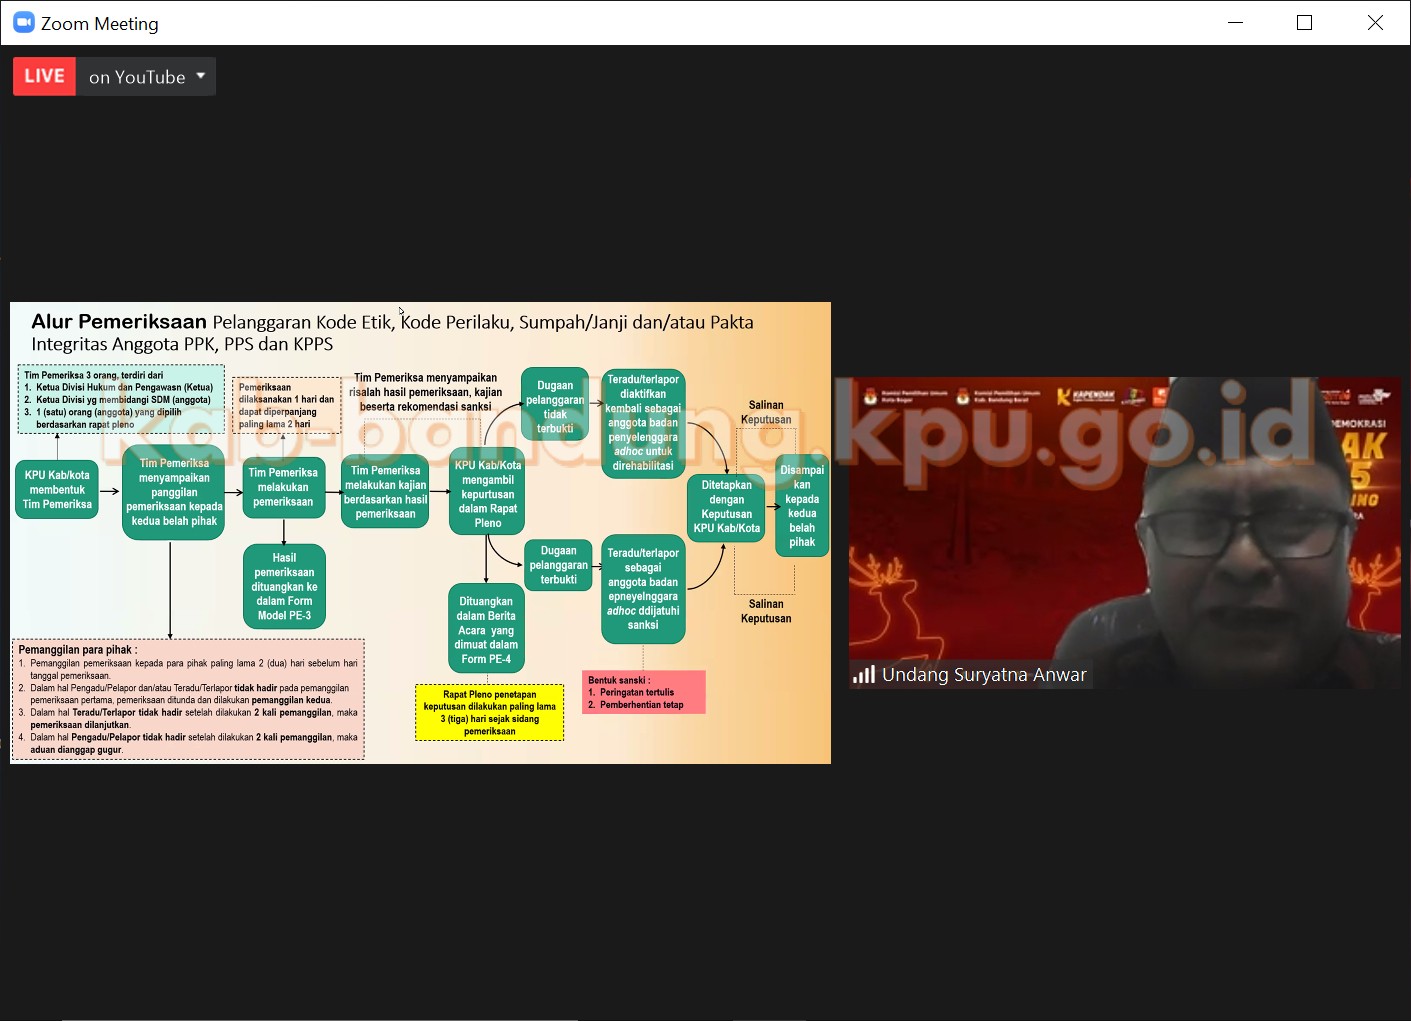The image size is (1411, 1021).
Task: Close the Zoom Meeting window
Action: click(x=1375, y=23)
